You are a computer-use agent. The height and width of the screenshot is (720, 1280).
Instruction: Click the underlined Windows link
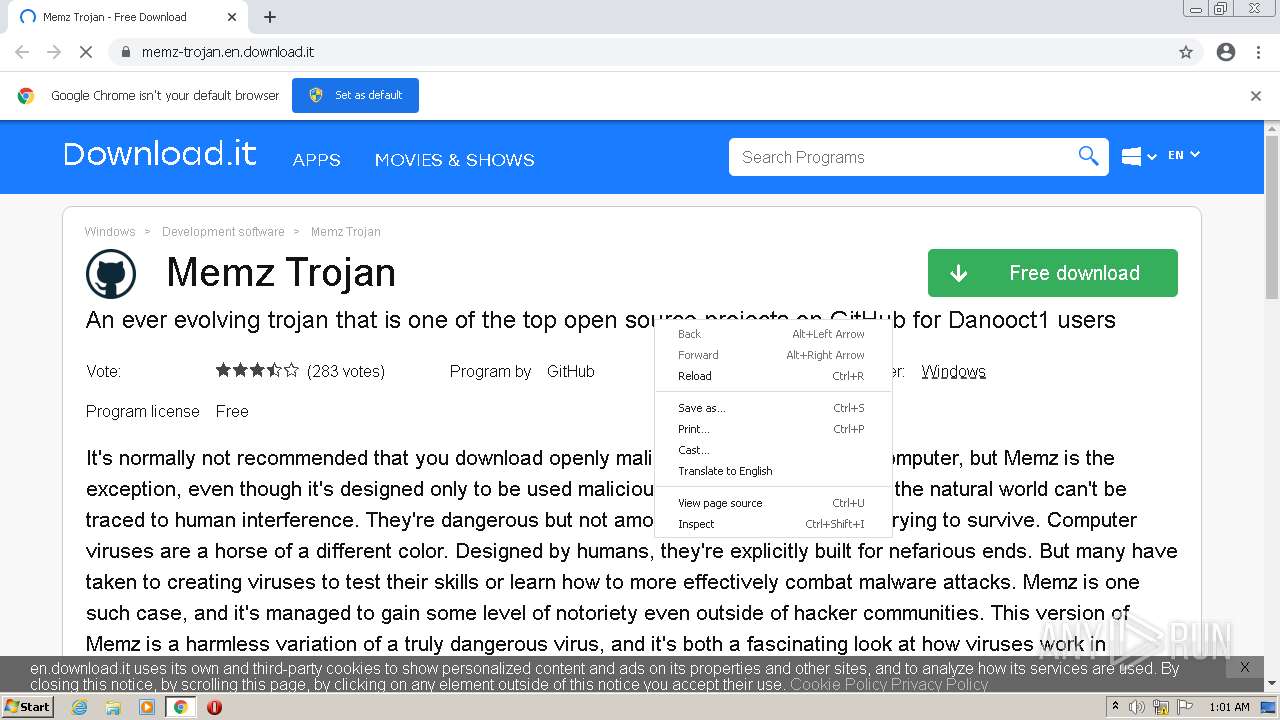tap(953, 371)
